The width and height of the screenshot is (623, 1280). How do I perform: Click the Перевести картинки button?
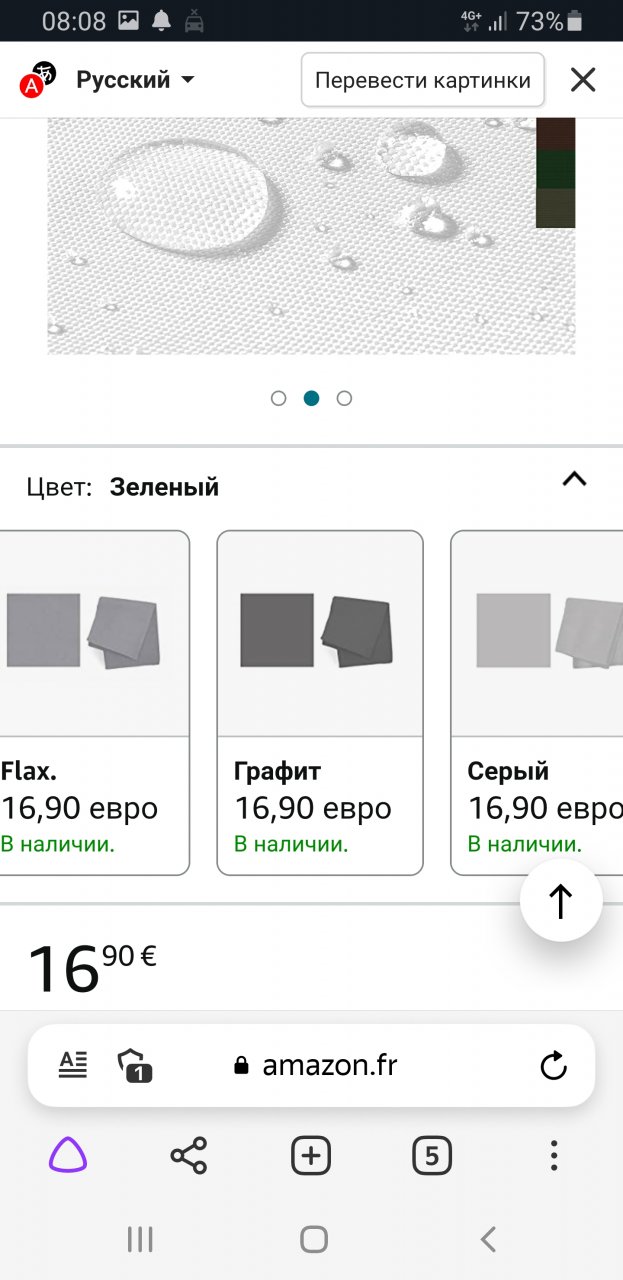(422, 80)
